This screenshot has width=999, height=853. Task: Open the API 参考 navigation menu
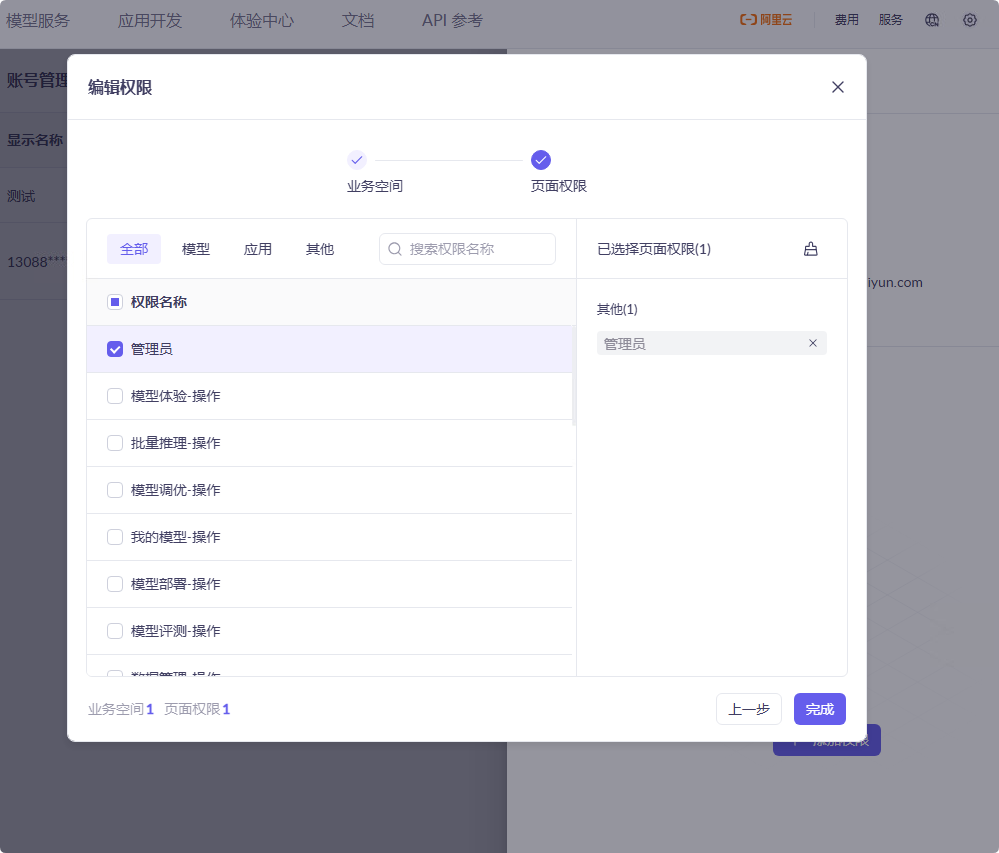(451, 19)
